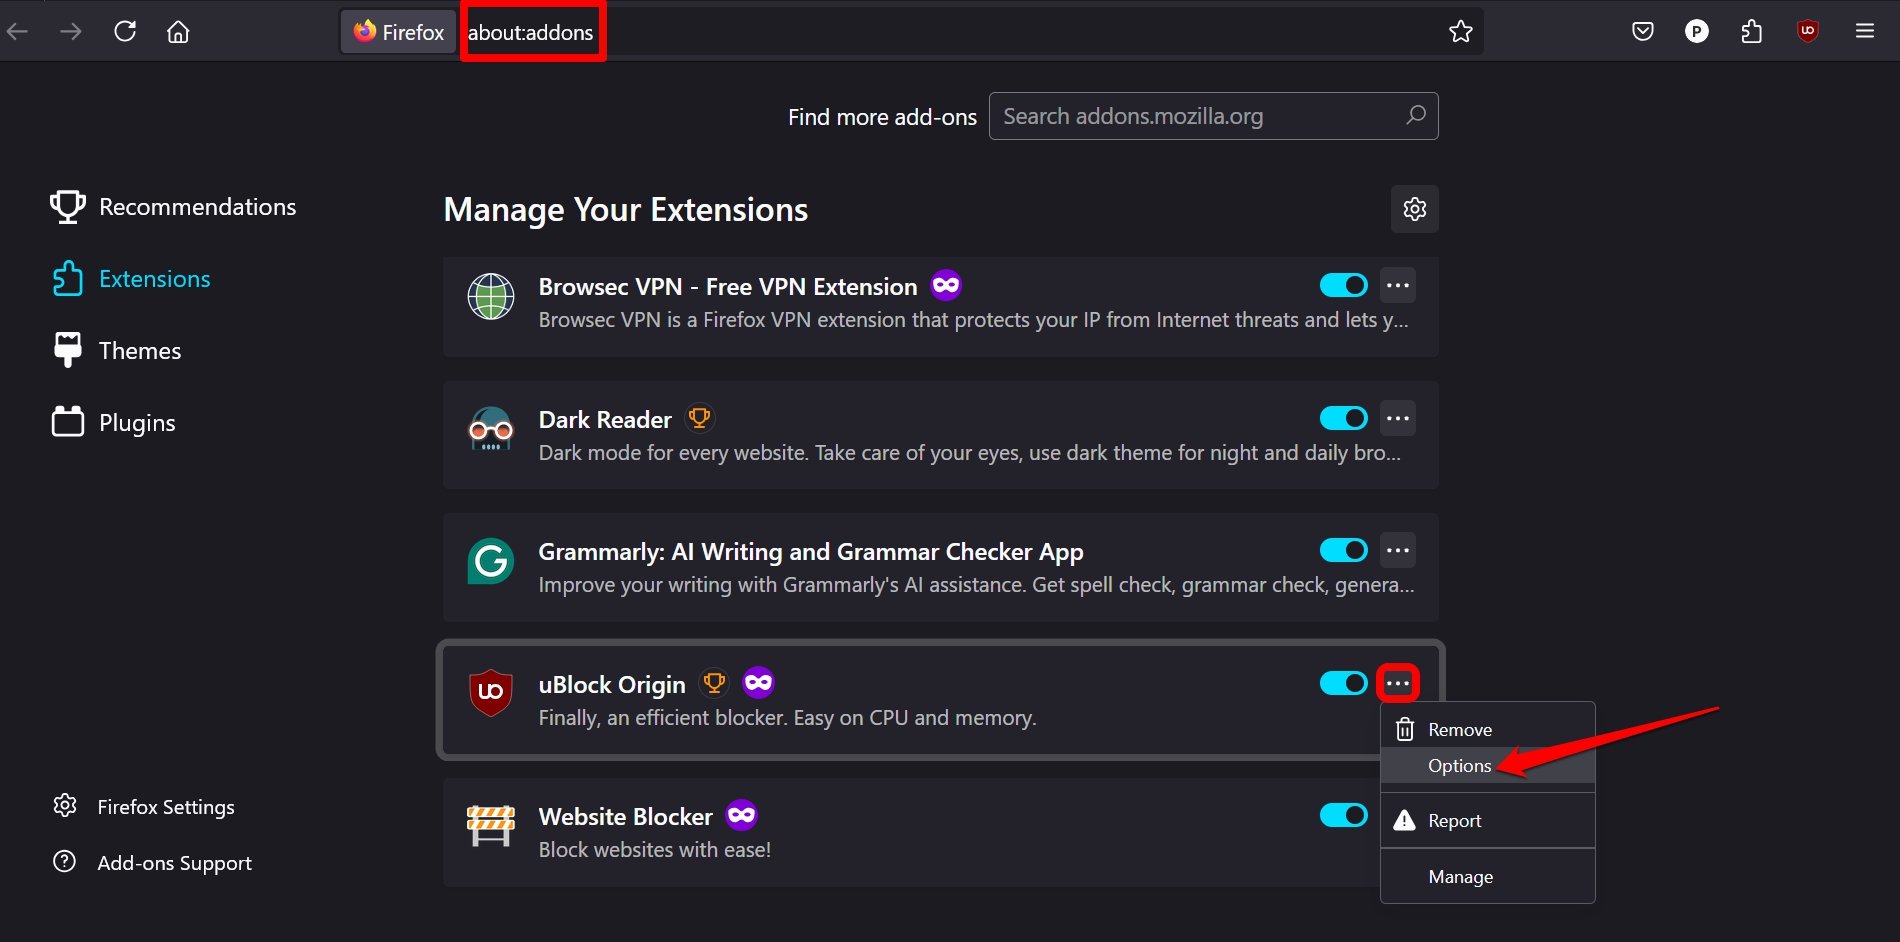Choose Options in the uBlock Origin menu
Screen dimensions: 1900x942
(x=1488, y=765)
